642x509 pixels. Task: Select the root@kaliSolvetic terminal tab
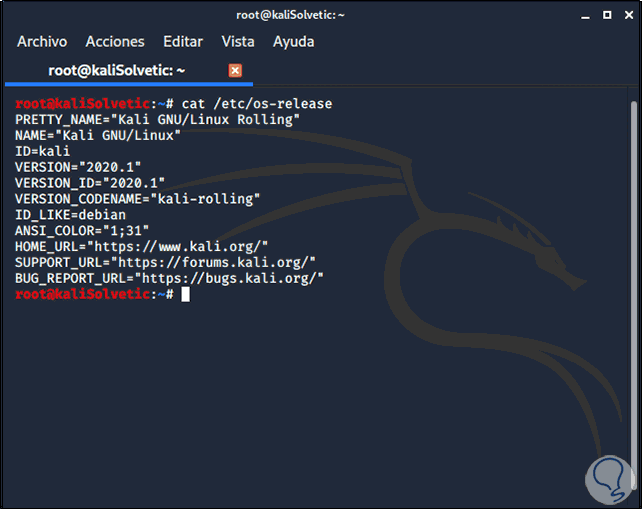click(118, 71)
